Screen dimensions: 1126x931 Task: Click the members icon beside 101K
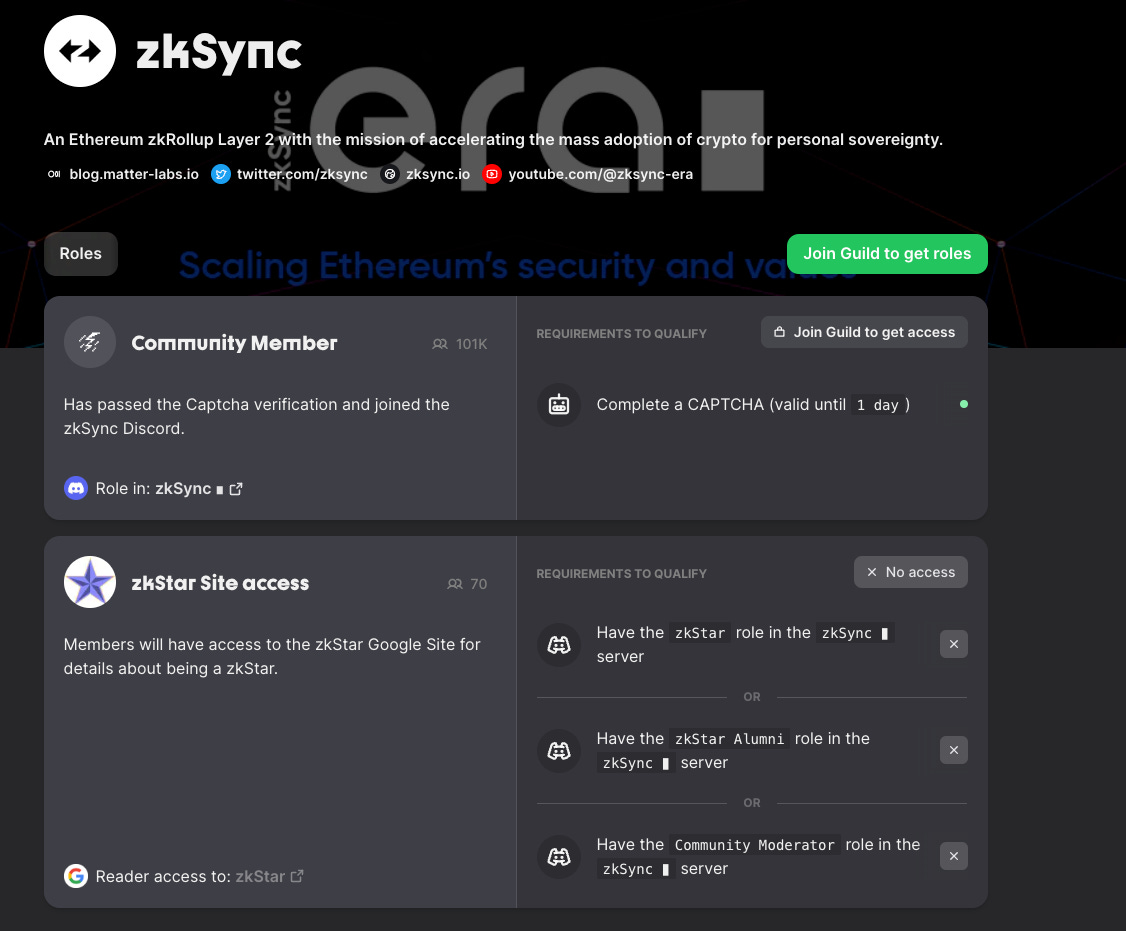[x=439, y=344]
